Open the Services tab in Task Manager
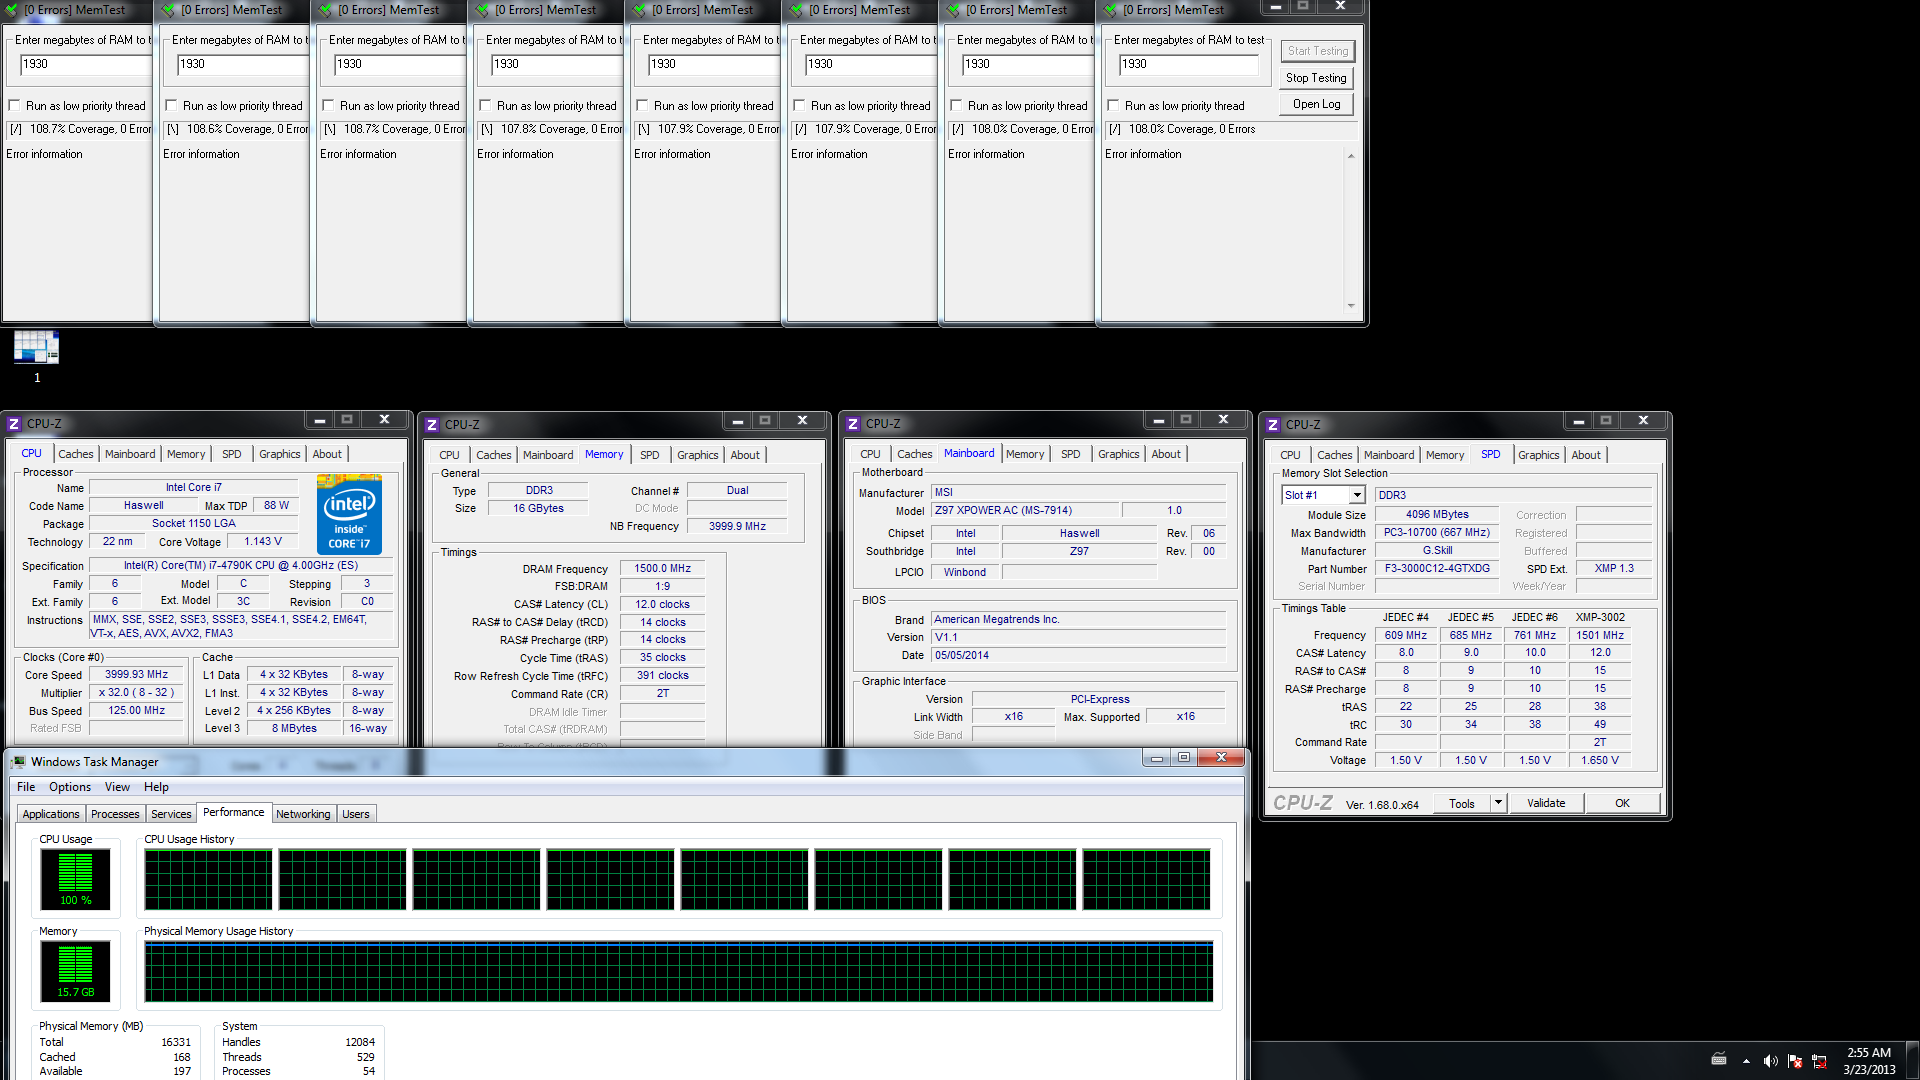 click(171, 814)
